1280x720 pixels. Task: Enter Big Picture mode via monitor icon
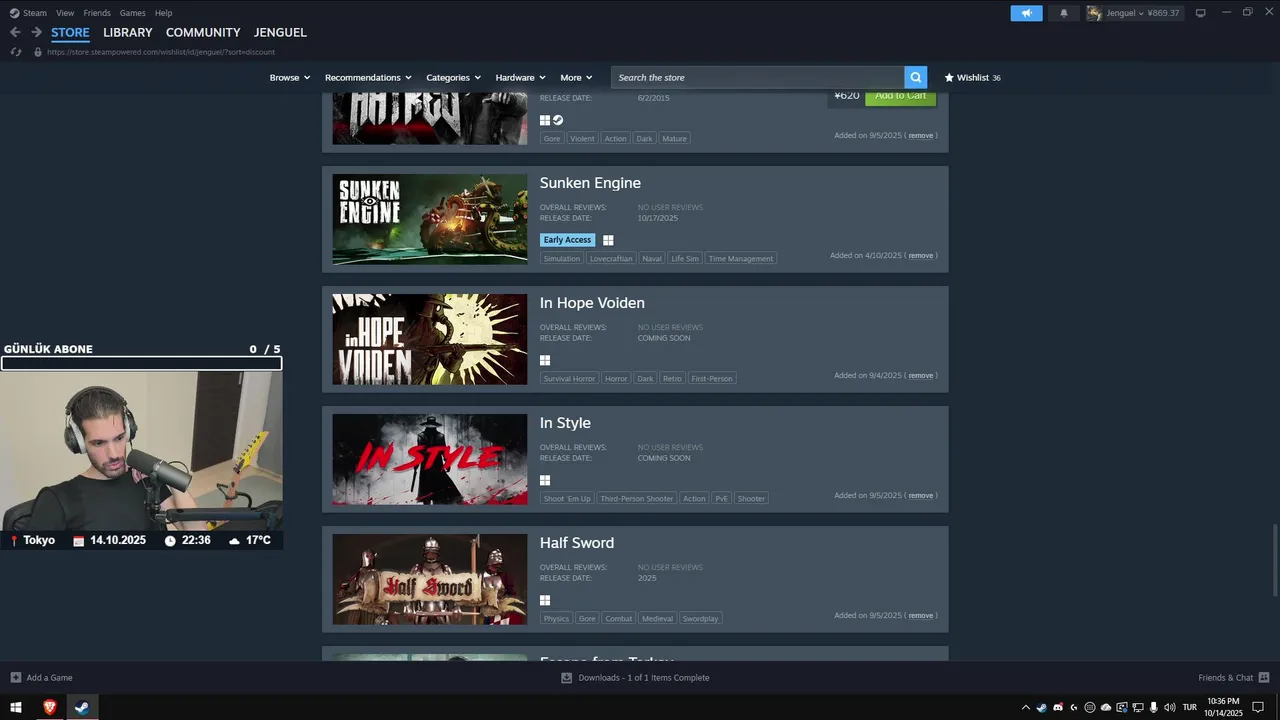tap(1201, 13)
